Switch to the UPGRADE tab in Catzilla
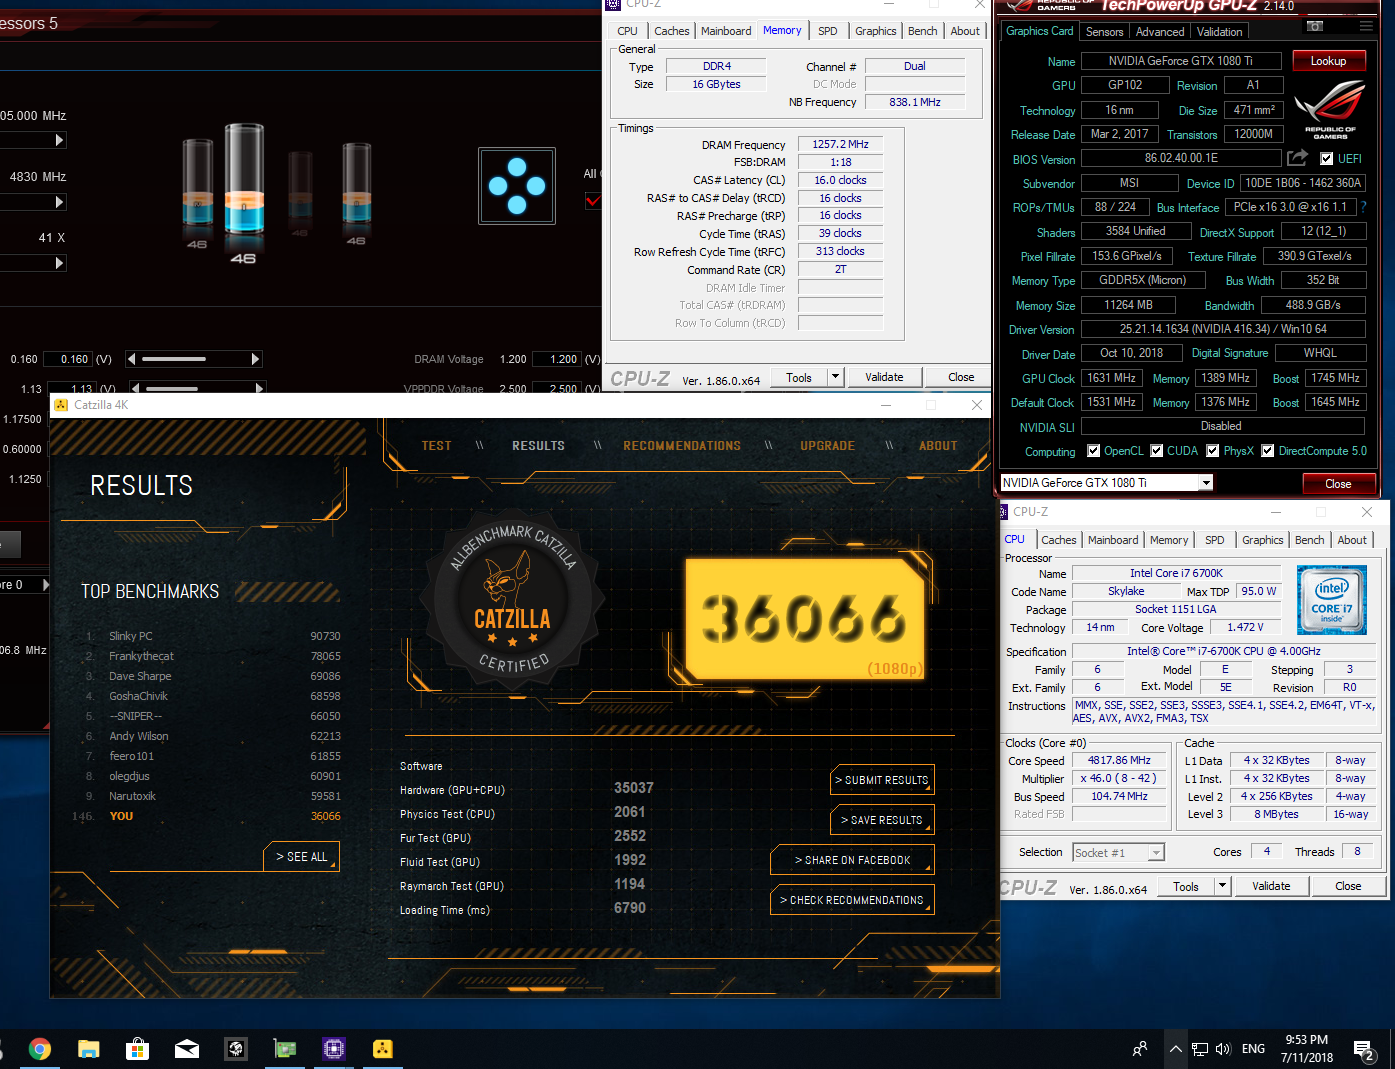This screenshot has width=1395, height=1069. coord(827,446)
